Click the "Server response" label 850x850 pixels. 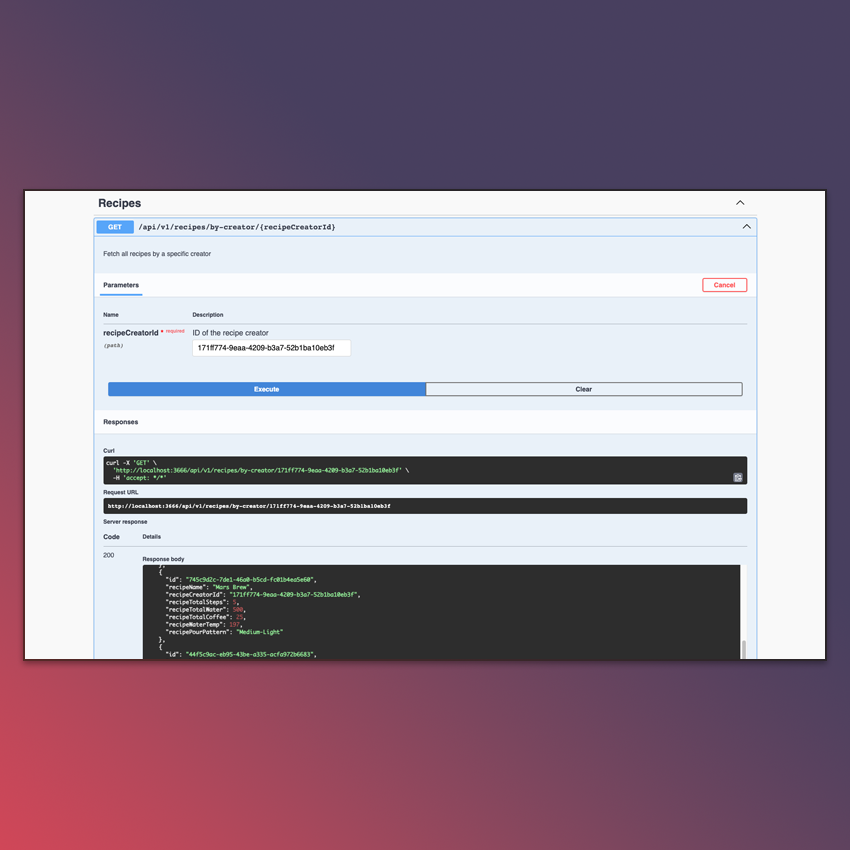pos(125,521)
